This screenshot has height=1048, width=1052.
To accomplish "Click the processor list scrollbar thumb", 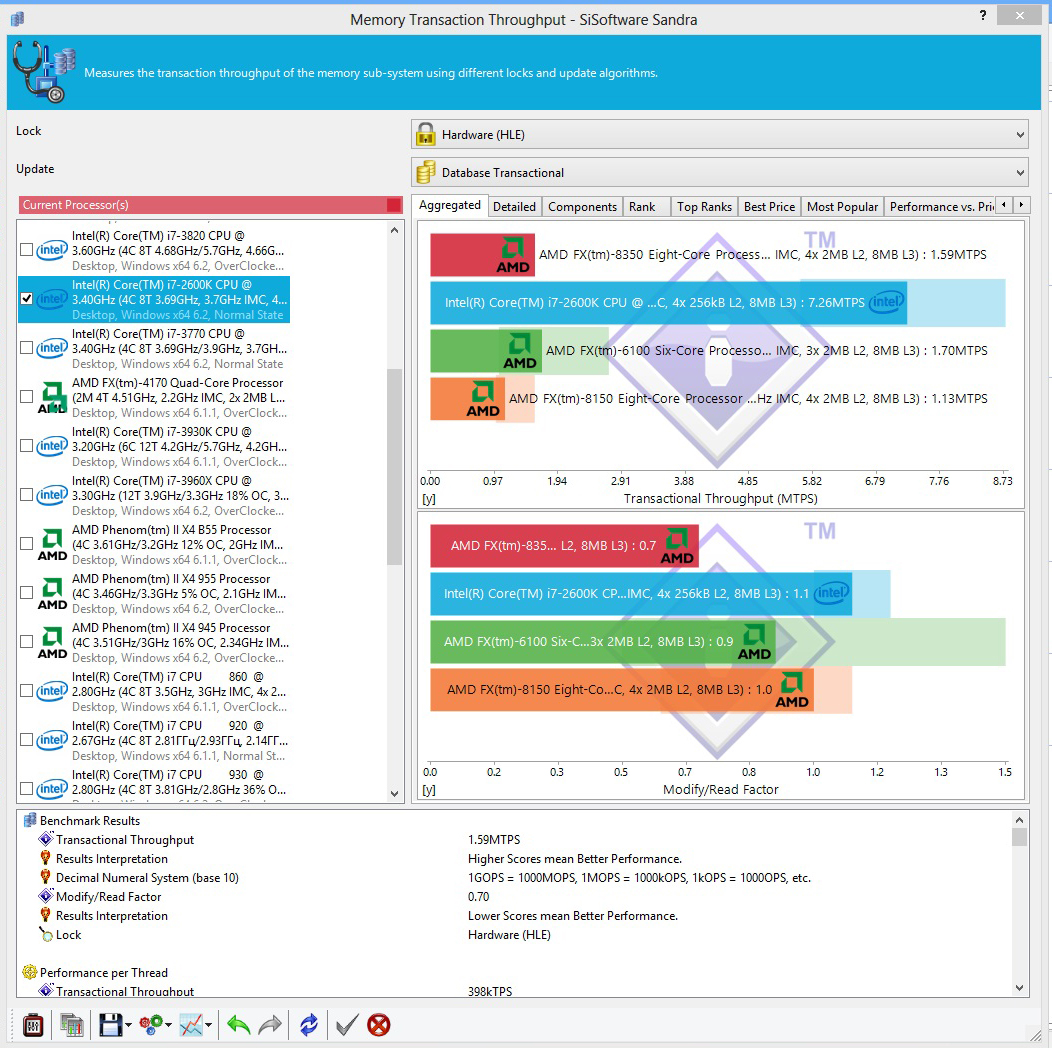I will (394, 467).
